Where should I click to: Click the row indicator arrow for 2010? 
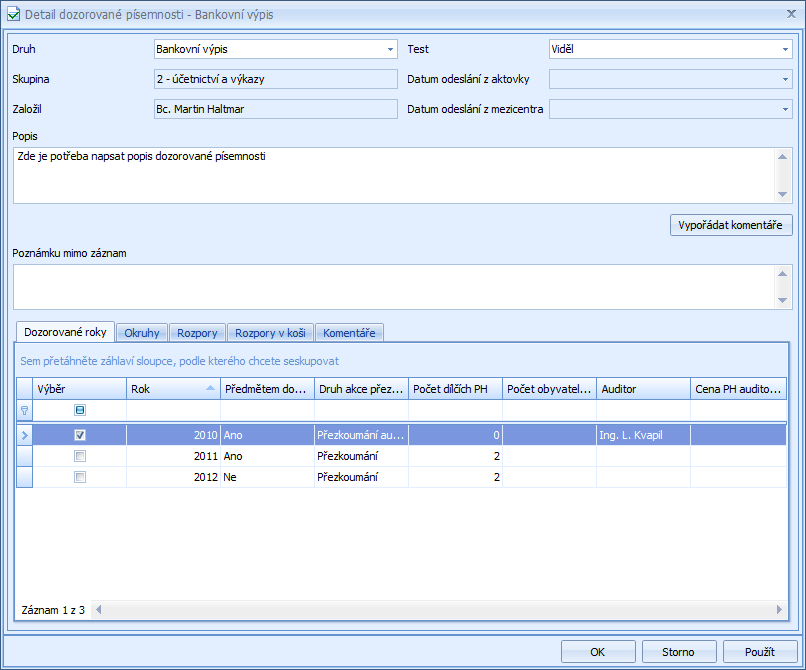point(24,435)
